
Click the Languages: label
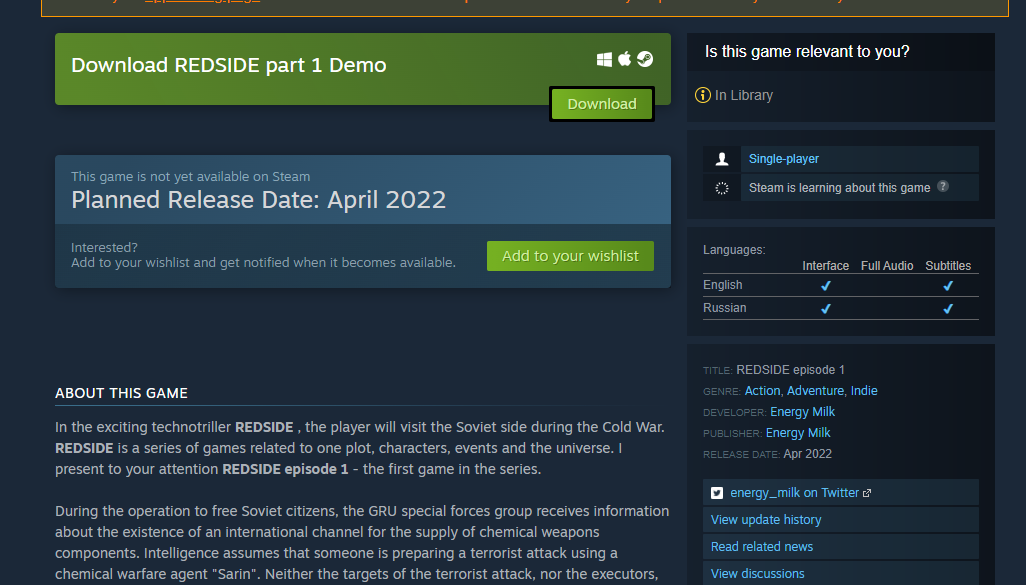734,250
